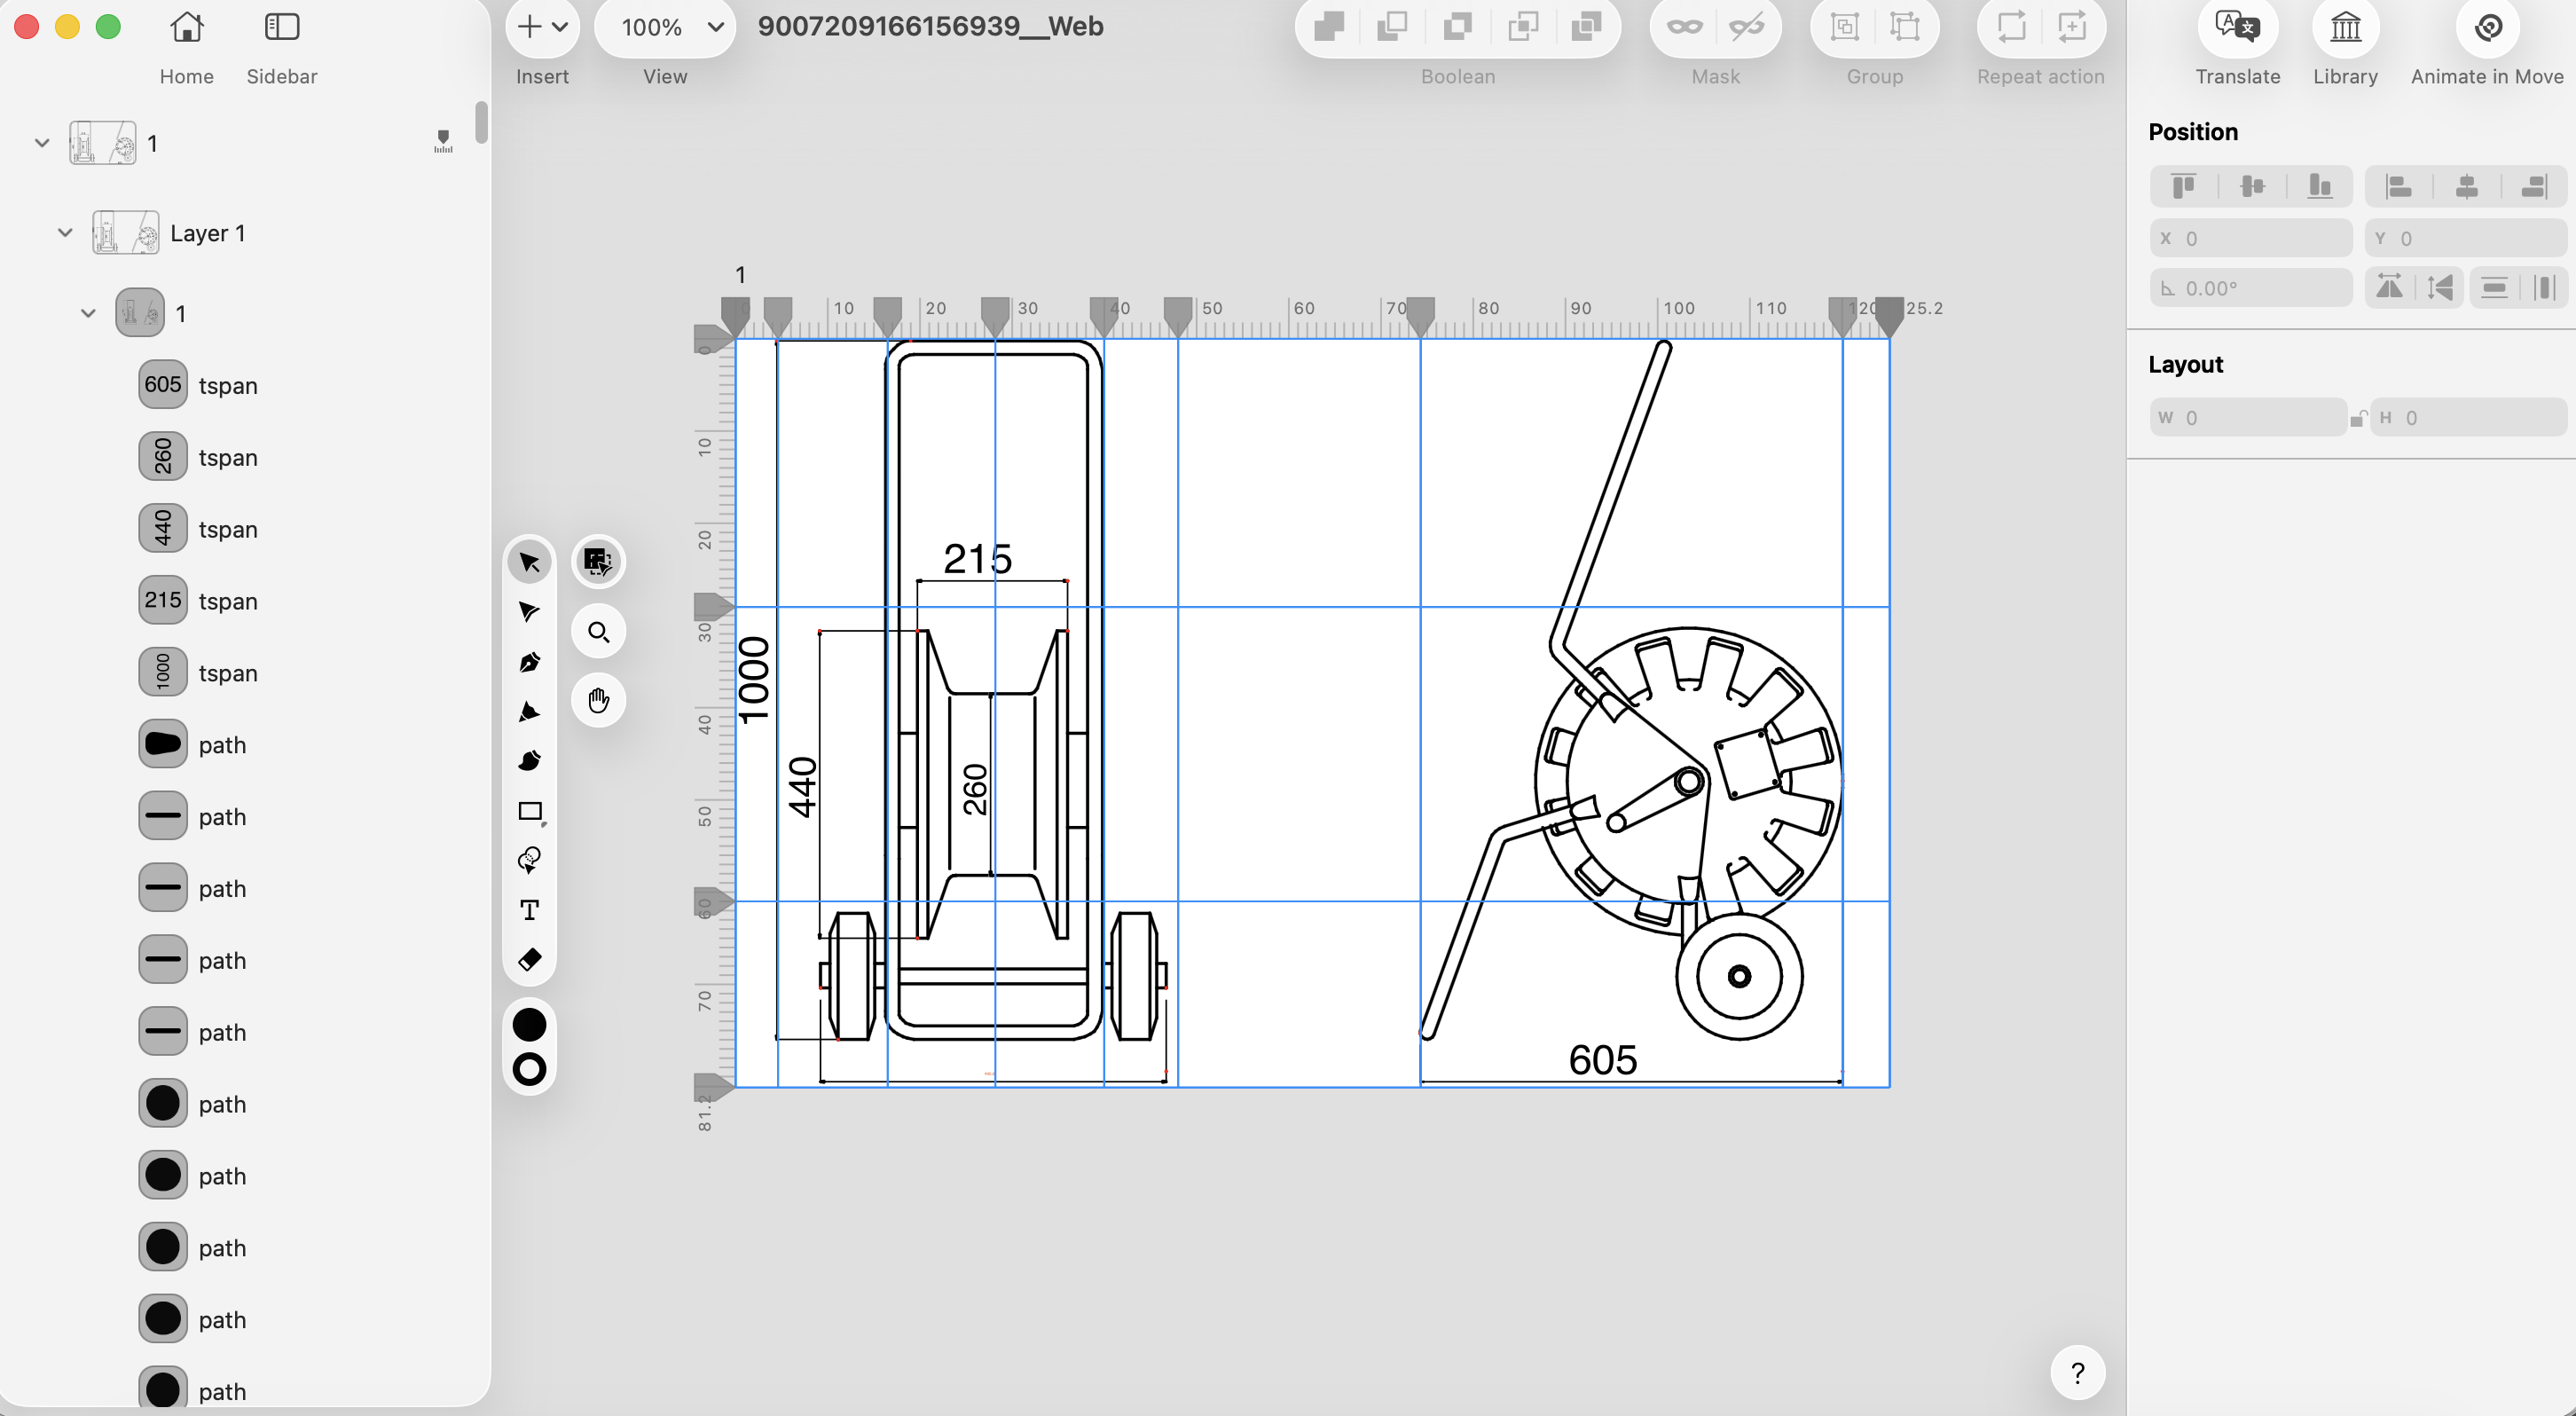Open the help question mark button
2576x1416 pixels.
2077,1373
